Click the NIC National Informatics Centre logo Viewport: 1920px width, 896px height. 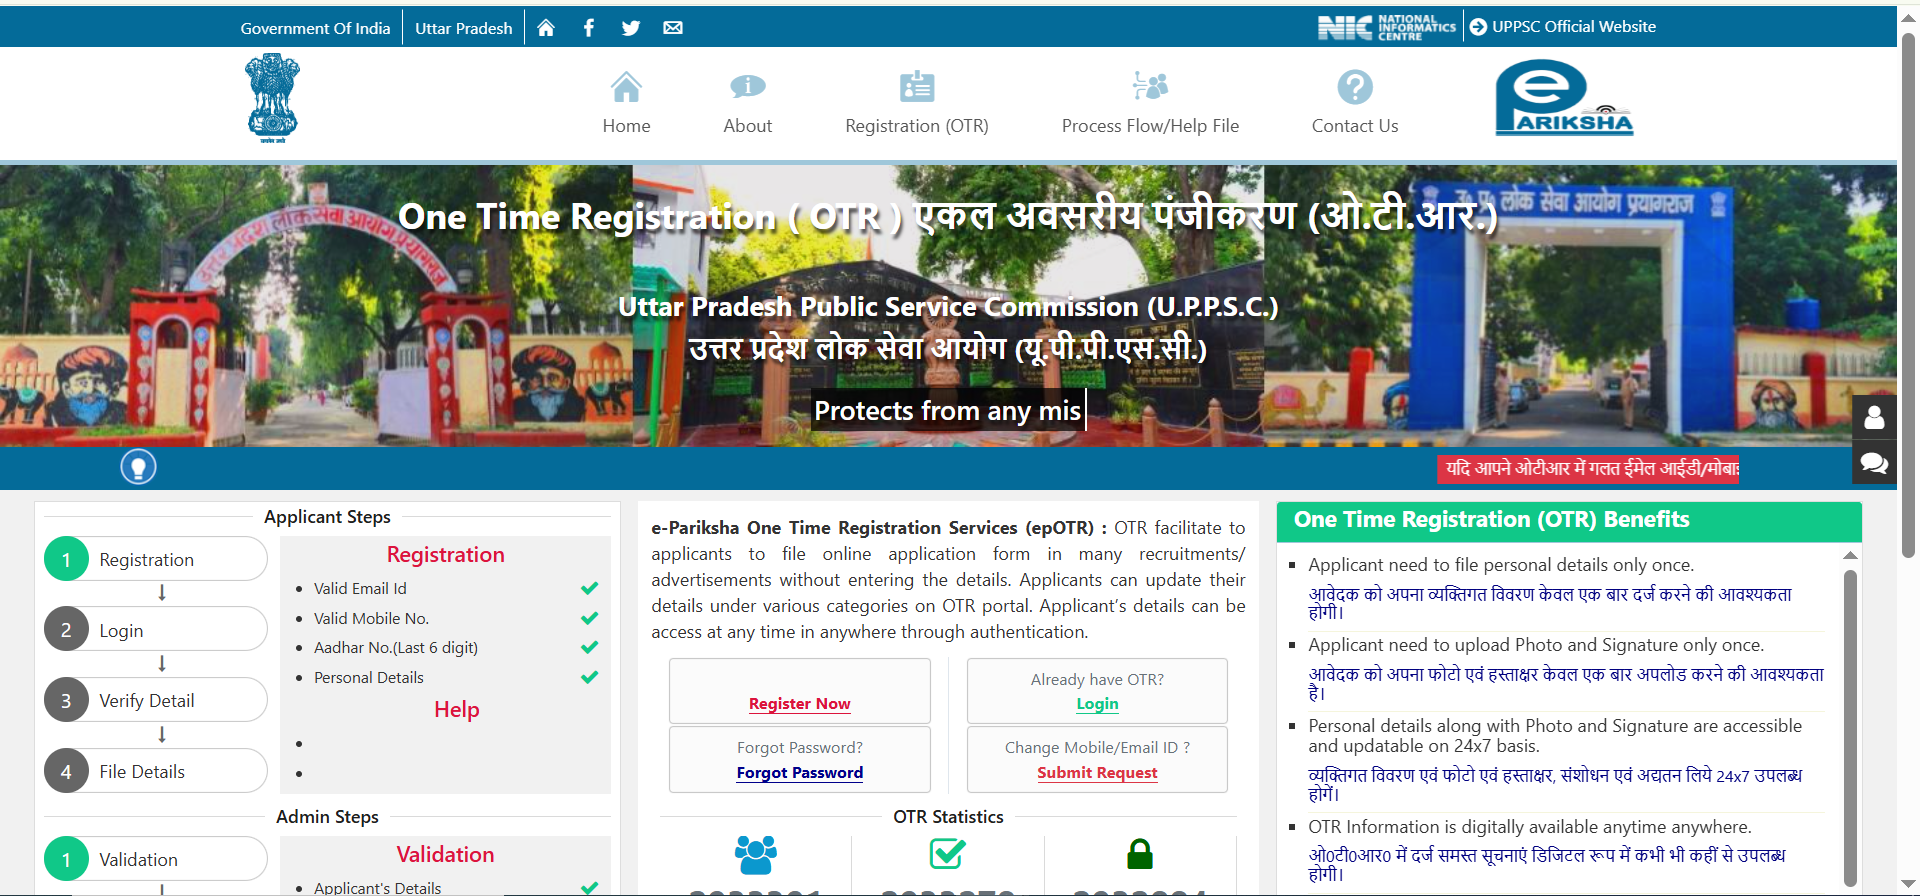click(x=1387, y=28)
